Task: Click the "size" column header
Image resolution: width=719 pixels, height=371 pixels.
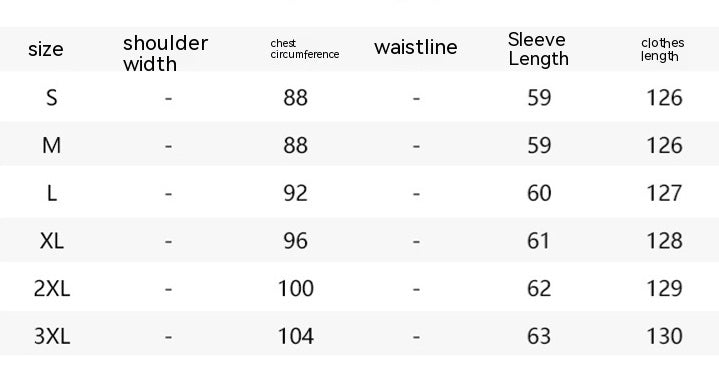Action: [45, 49]
